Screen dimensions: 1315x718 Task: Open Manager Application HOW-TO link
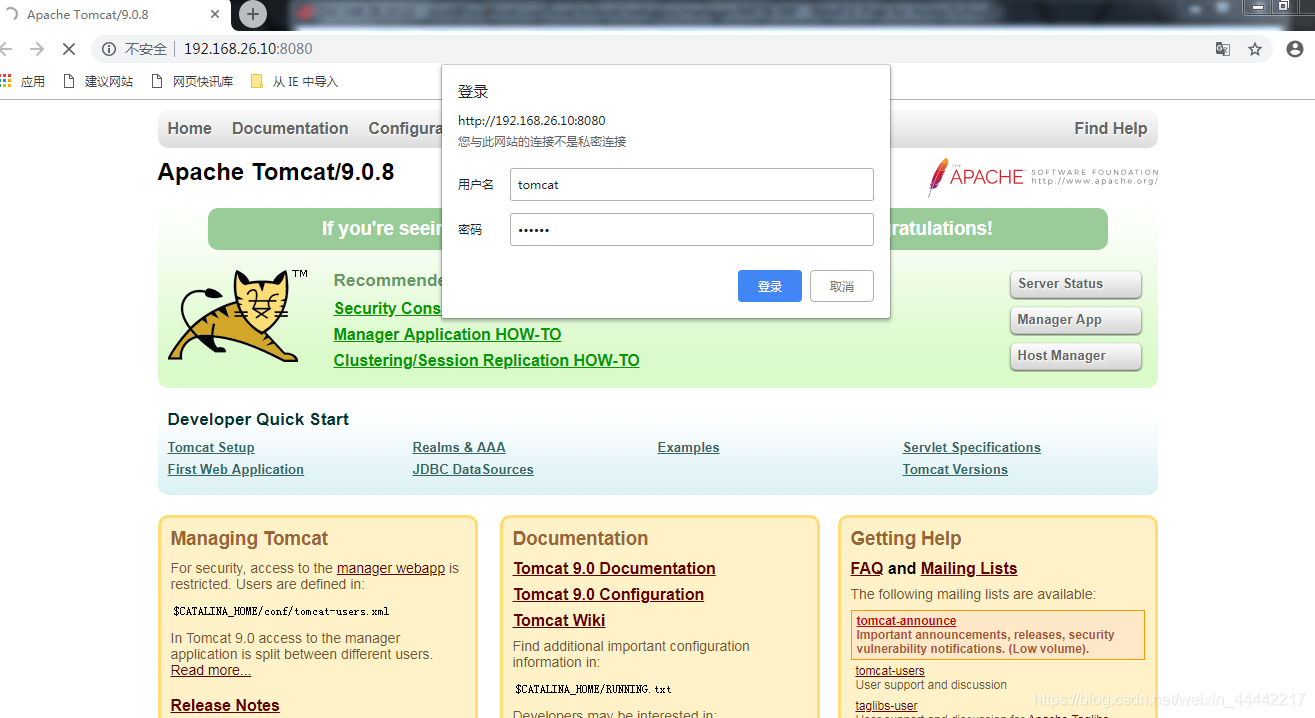448,334
